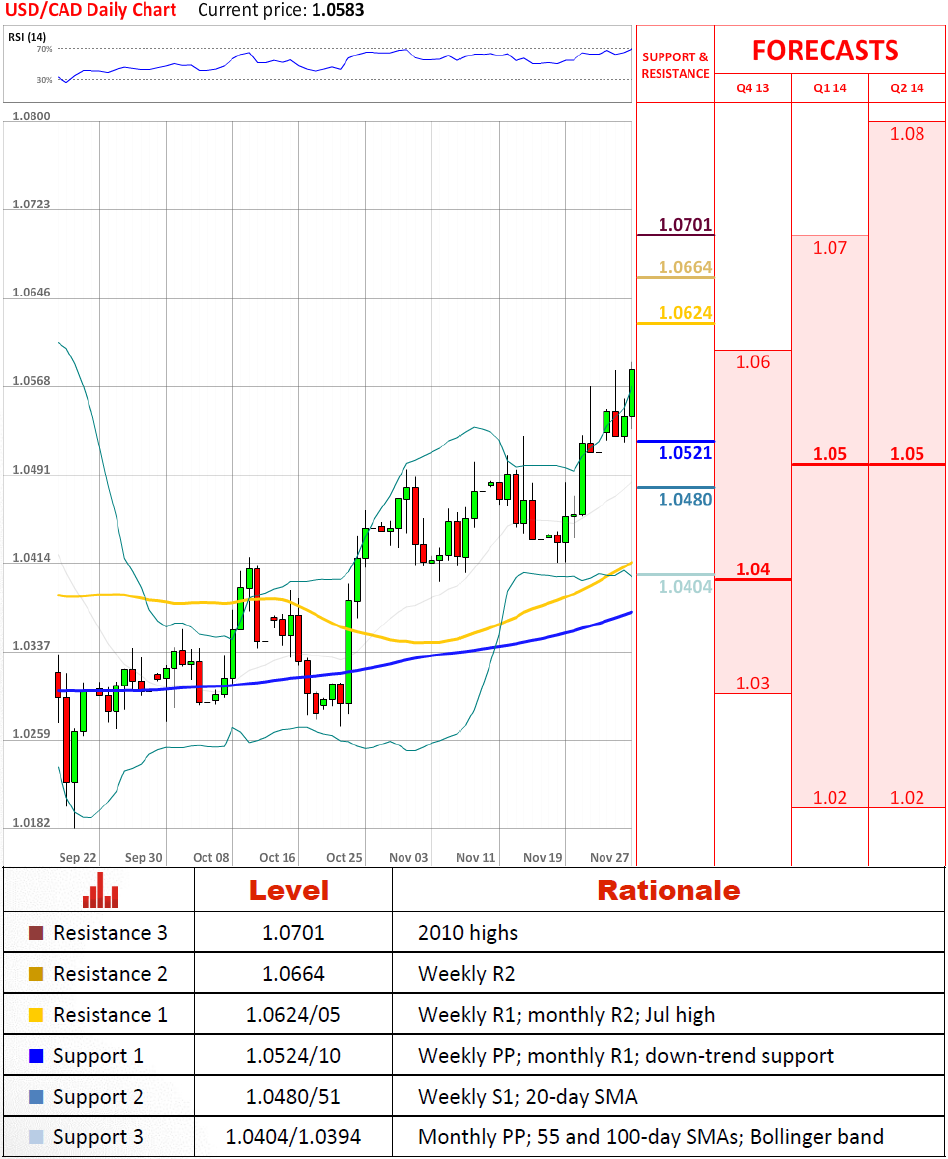Click the 'Nov 27' date axis label
Viewport: 948px width, 1159px height.
pos(610,857)
